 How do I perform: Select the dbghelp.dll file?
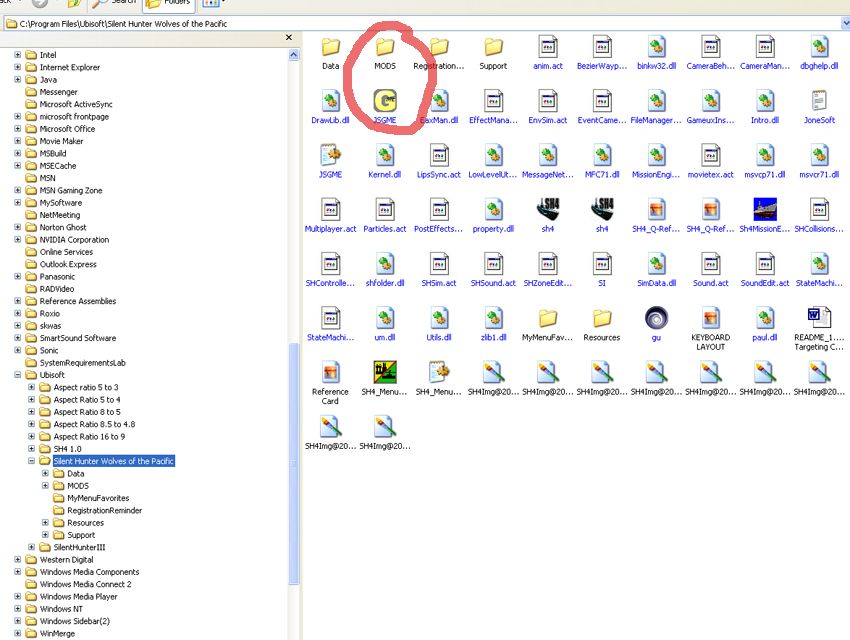point(819,47)
